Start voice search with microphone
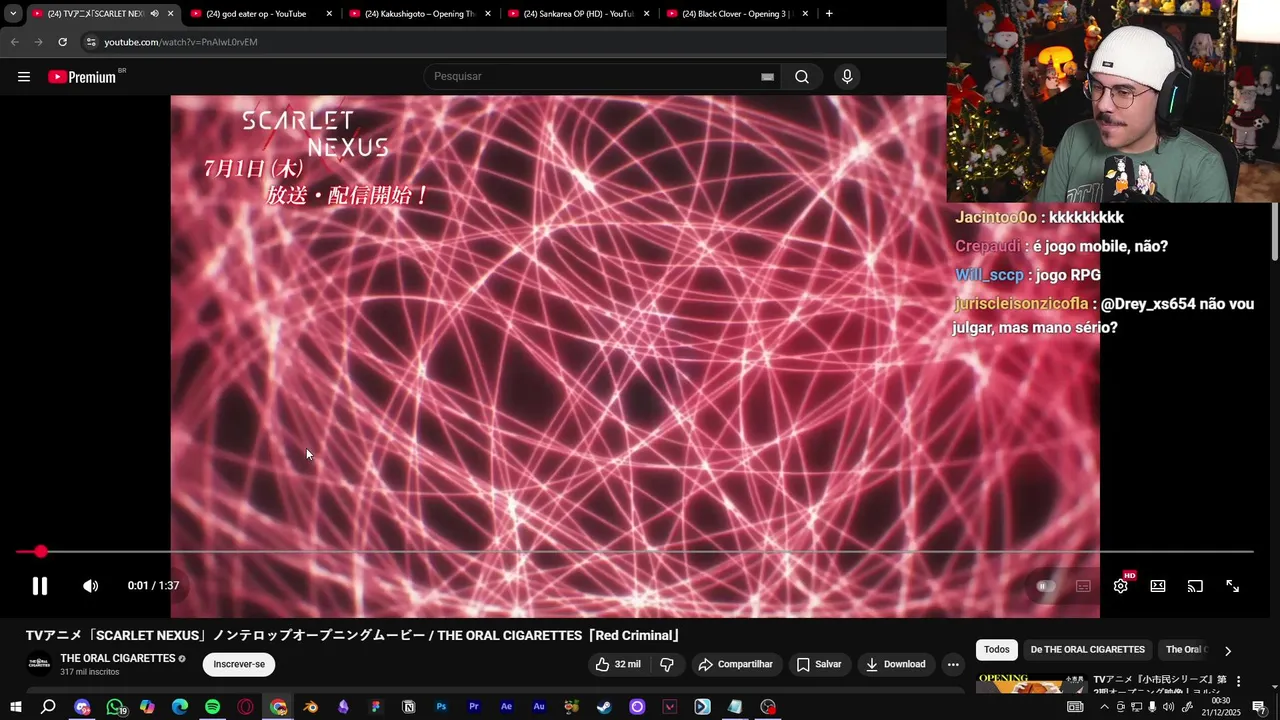Image resolution: width=1280 pixels, height=720 pixels. (x=847, y=77)
